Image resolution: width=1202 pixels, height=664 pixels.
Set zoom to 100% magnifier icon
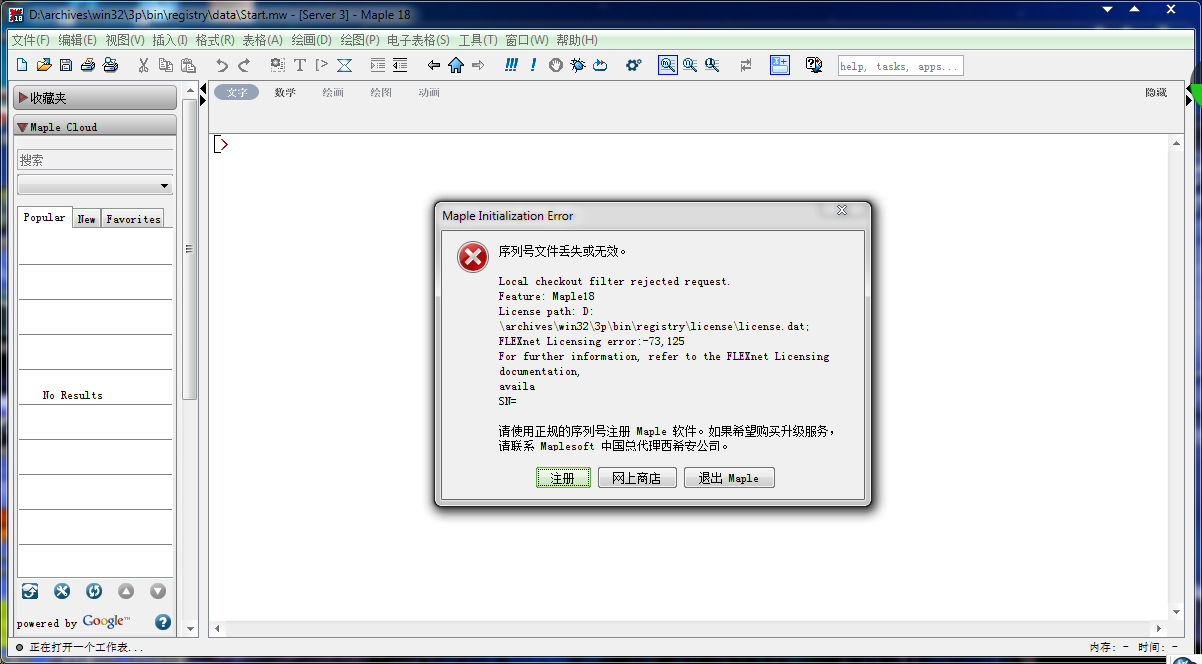click(x=667, y=66)
